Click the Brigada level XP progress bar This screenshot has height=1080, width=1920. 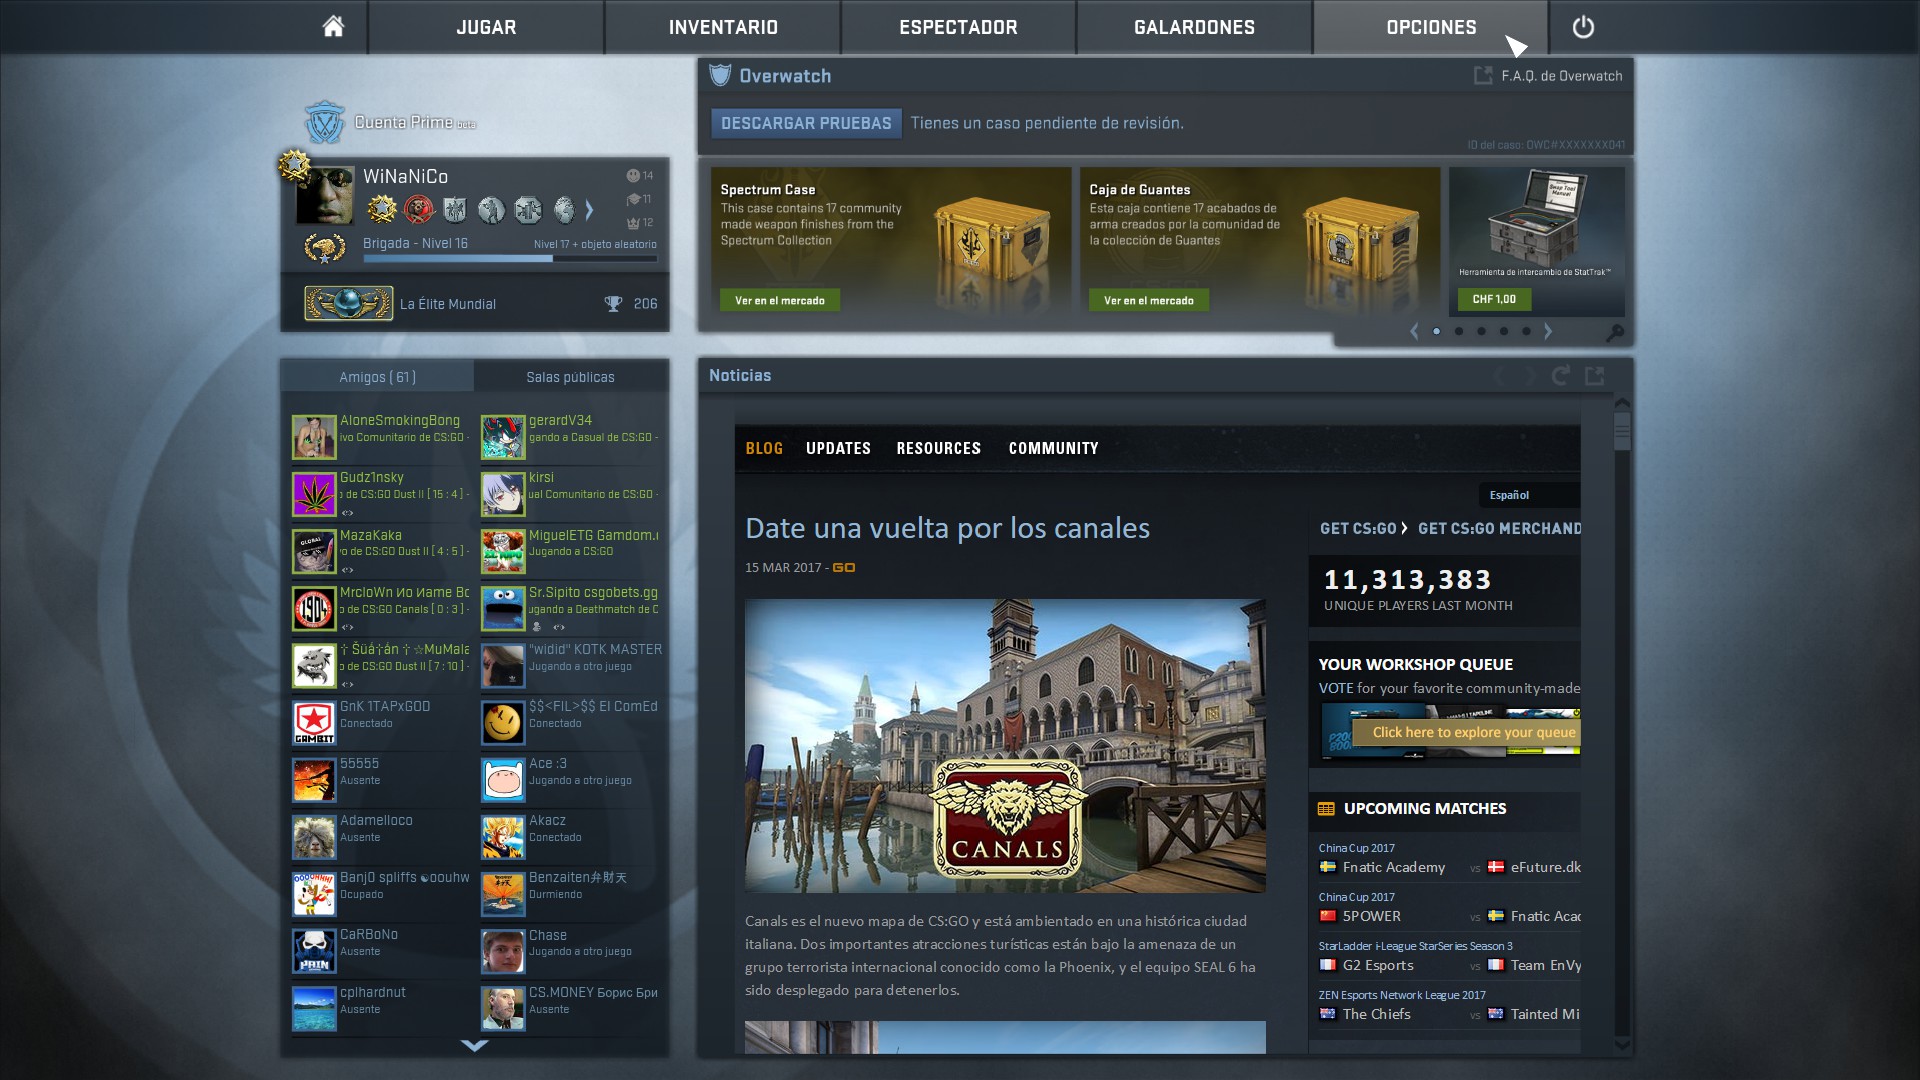[x=510, y=259]
